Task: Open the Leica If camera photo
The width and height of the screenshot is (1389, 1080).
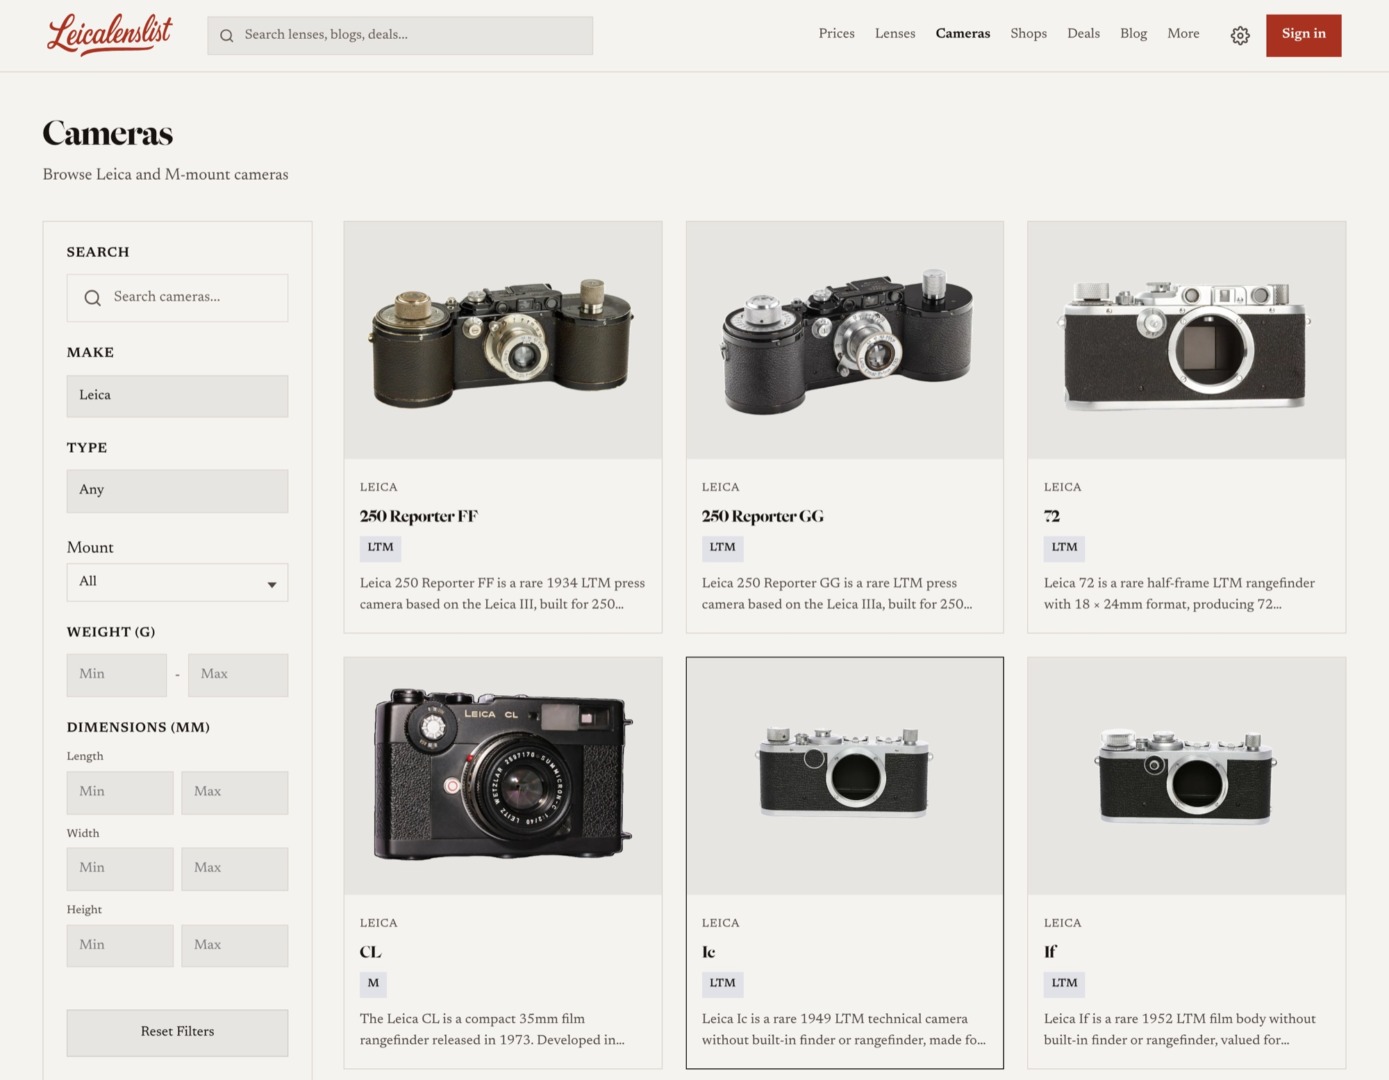Action: coord(1186,776)
